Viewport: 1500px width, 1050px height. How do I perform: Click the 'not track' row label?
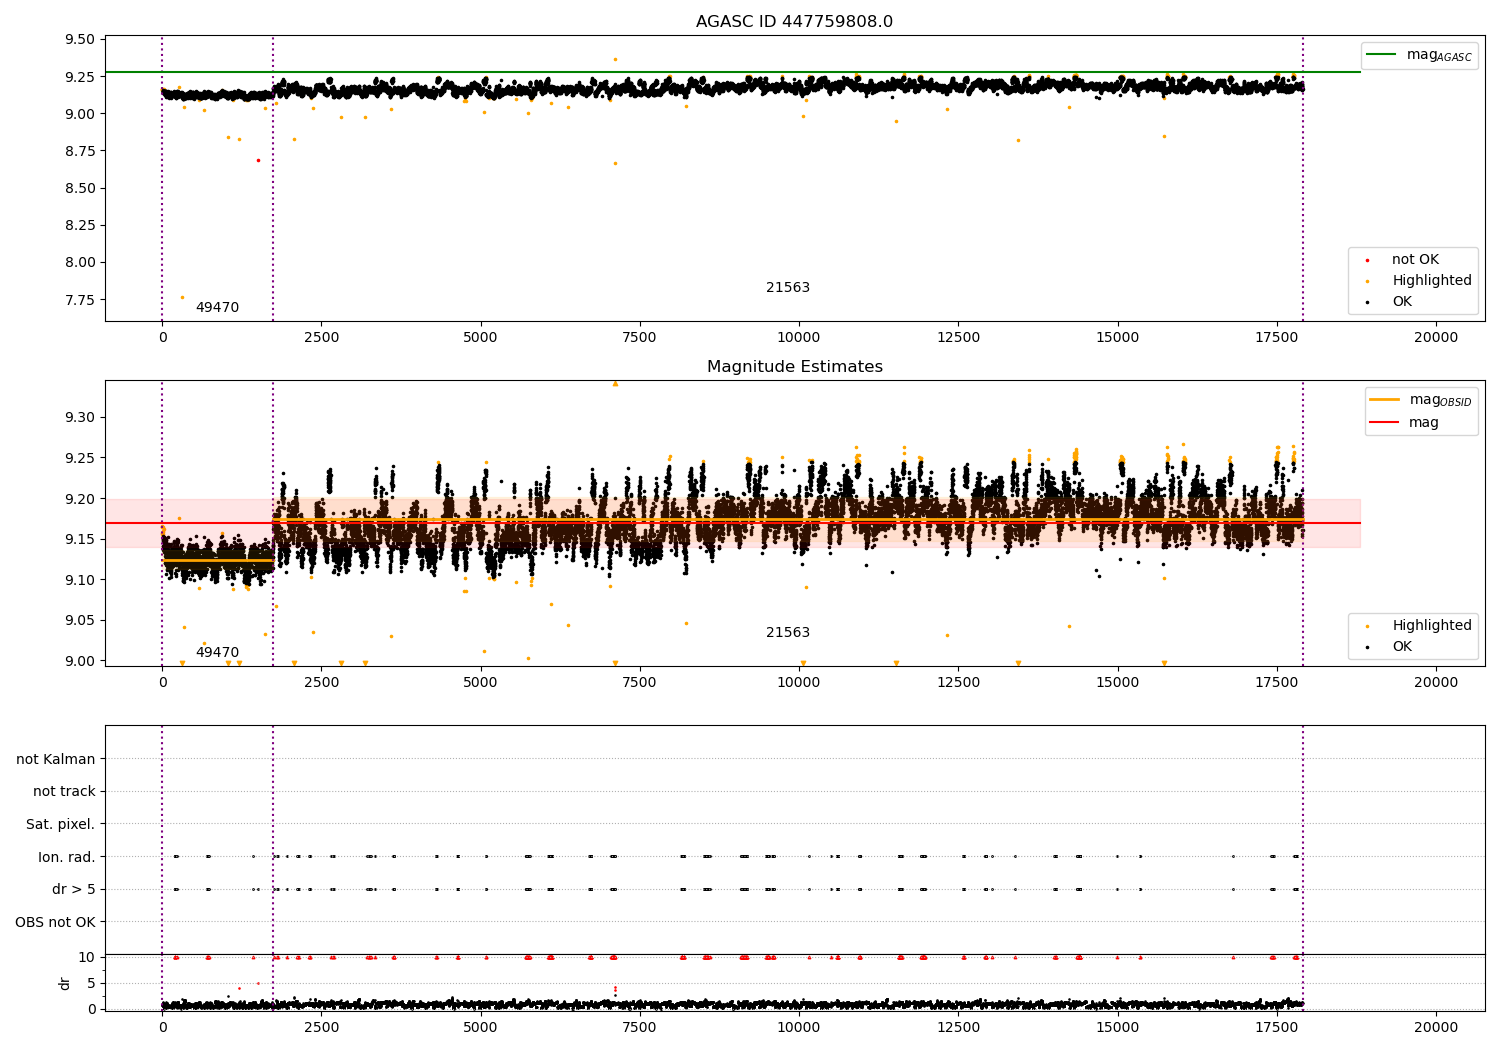coord(64,792)
